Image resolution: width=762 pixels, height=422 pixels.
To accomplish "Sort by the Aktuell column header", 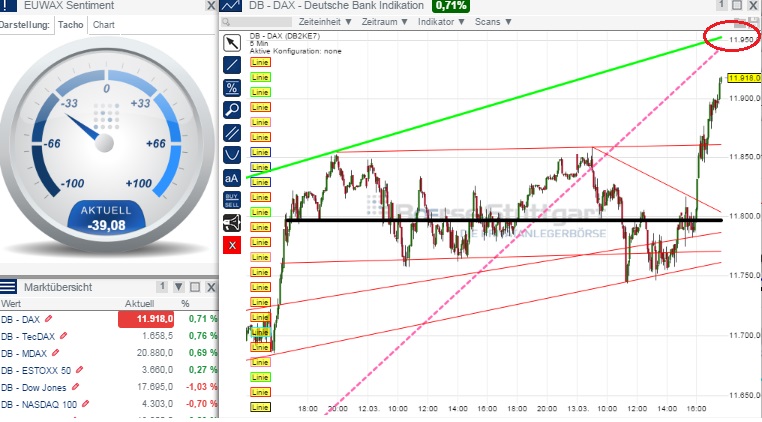I will [139, 303].
